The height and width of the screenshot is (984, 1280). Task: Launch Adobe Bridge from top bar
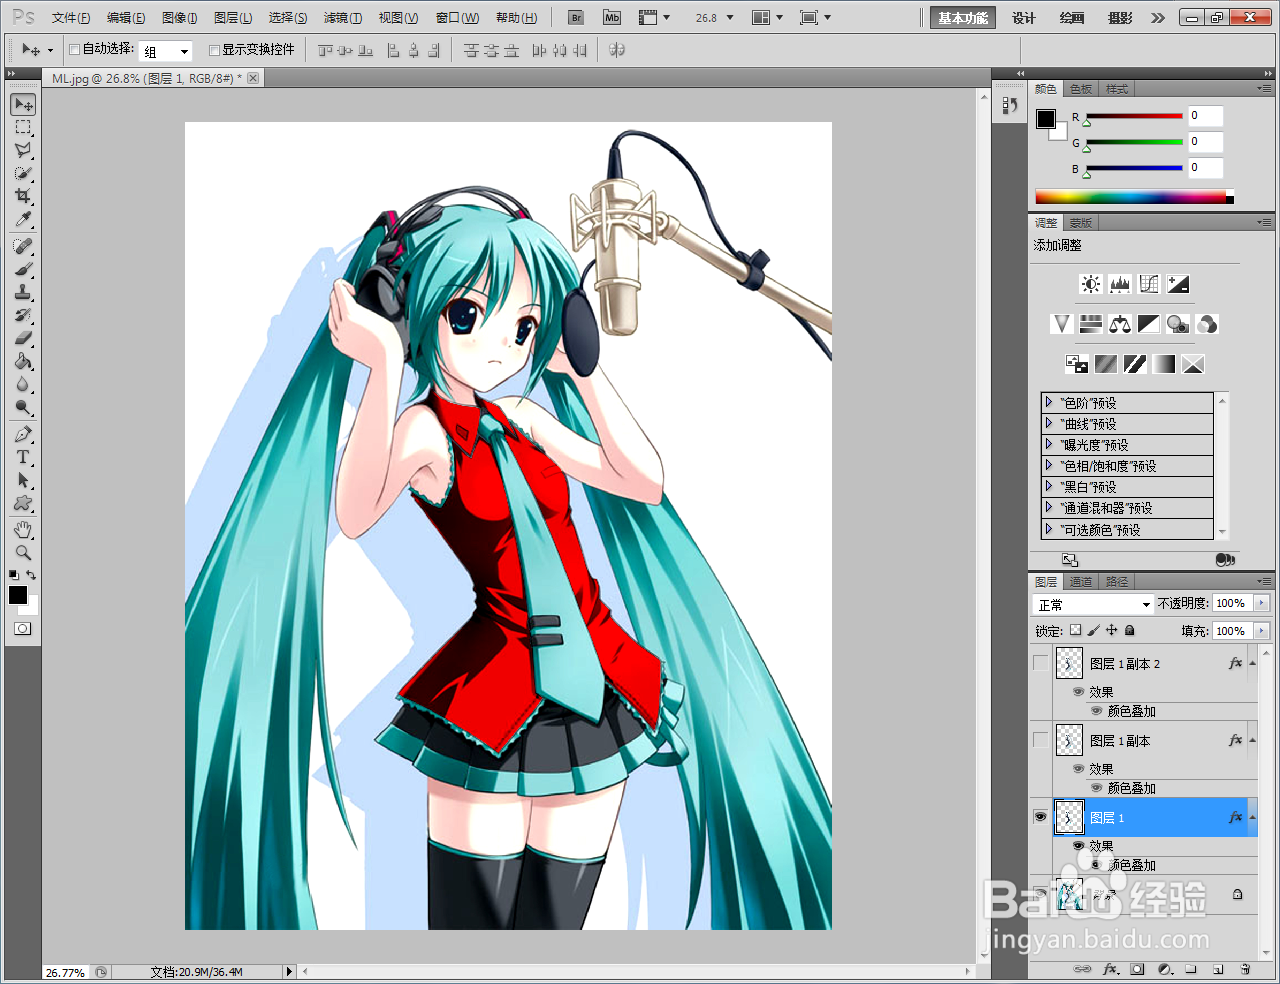click(x=576, y=17)
